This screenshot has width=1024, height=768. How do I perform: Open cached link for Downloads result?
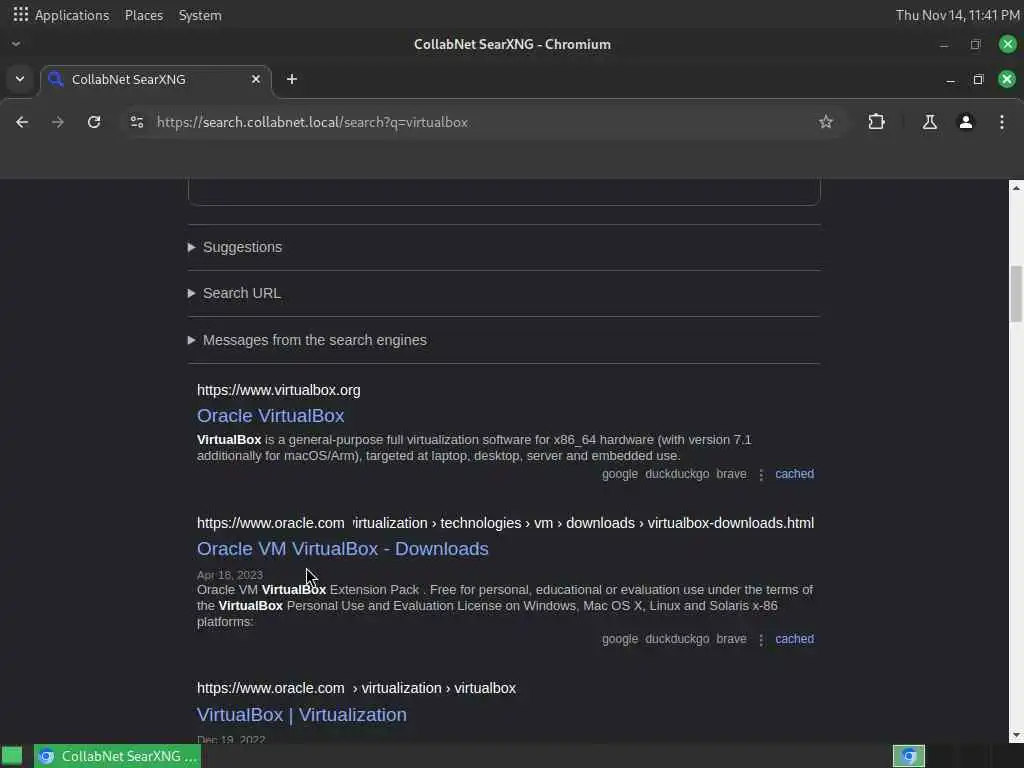click(794, 639)
